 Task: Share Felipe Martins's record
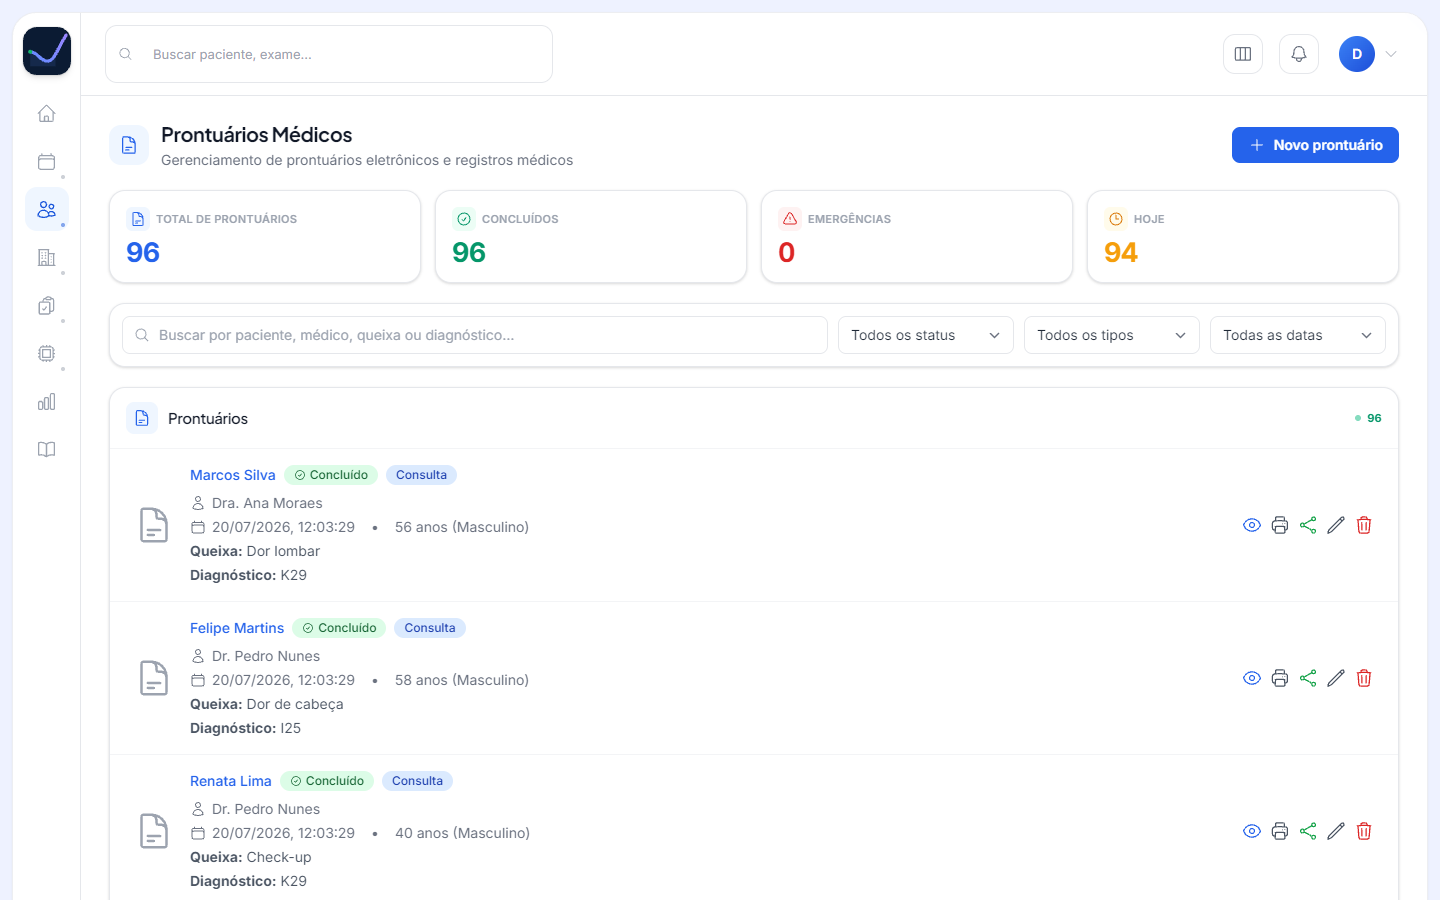click(1308, 678)
